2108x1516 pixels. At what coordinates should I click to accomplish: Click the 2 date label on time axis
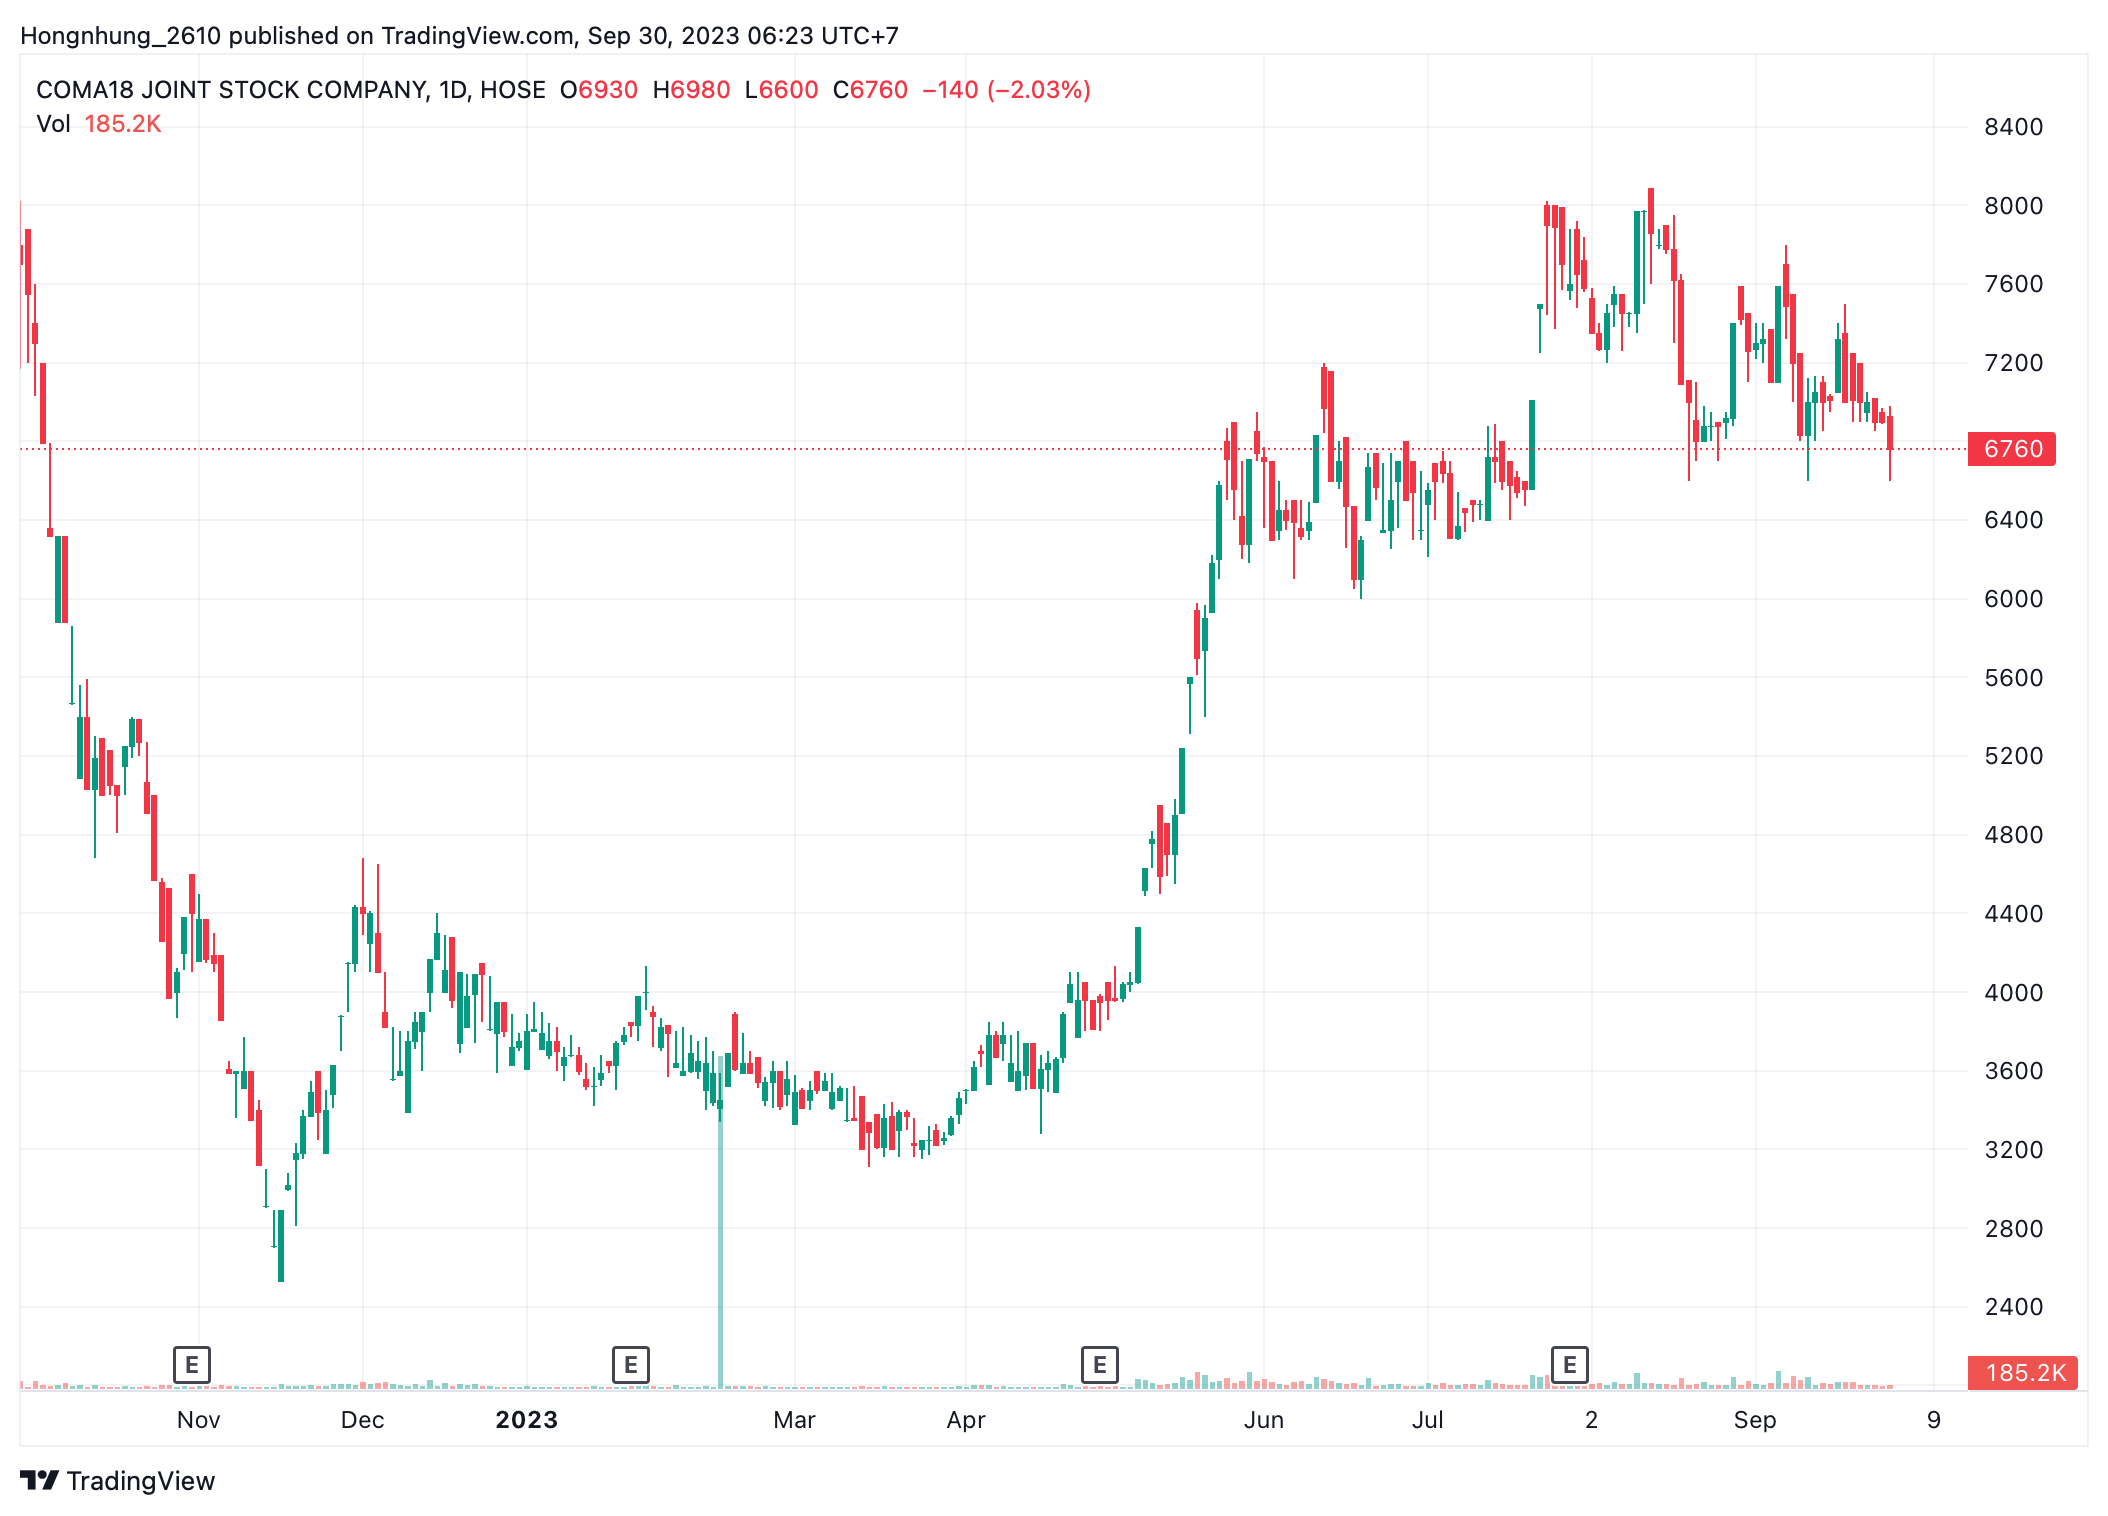point(1591,1420)
